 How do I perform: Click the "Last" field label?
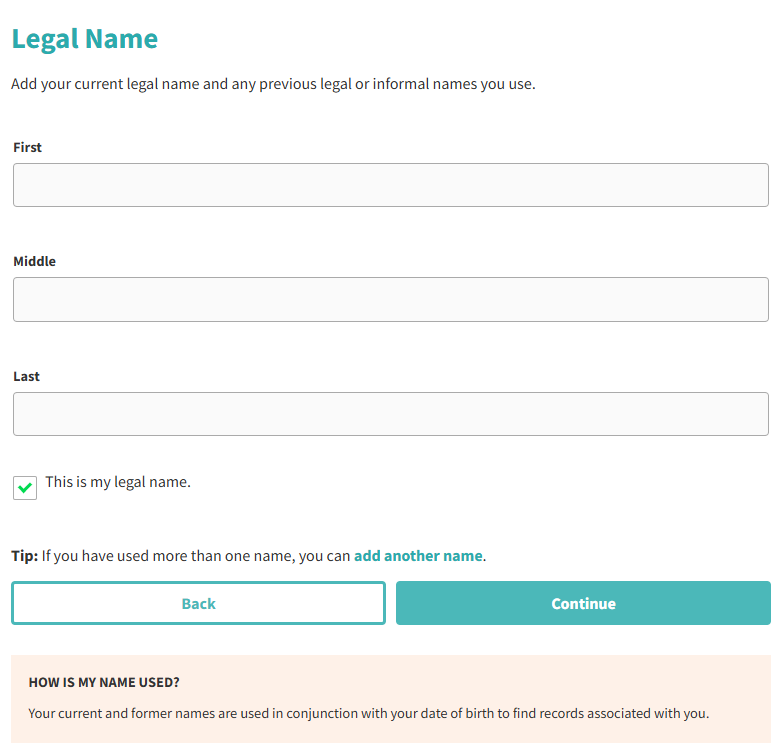(27, 376)
